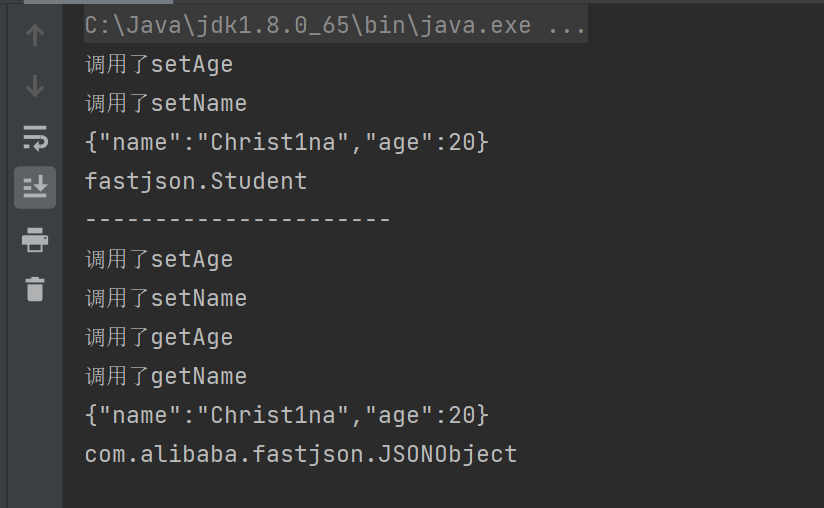The width and height of the screenshot is (824, 508).
Task: Click the 调用了getName output line
Action: tap(166, 377)
